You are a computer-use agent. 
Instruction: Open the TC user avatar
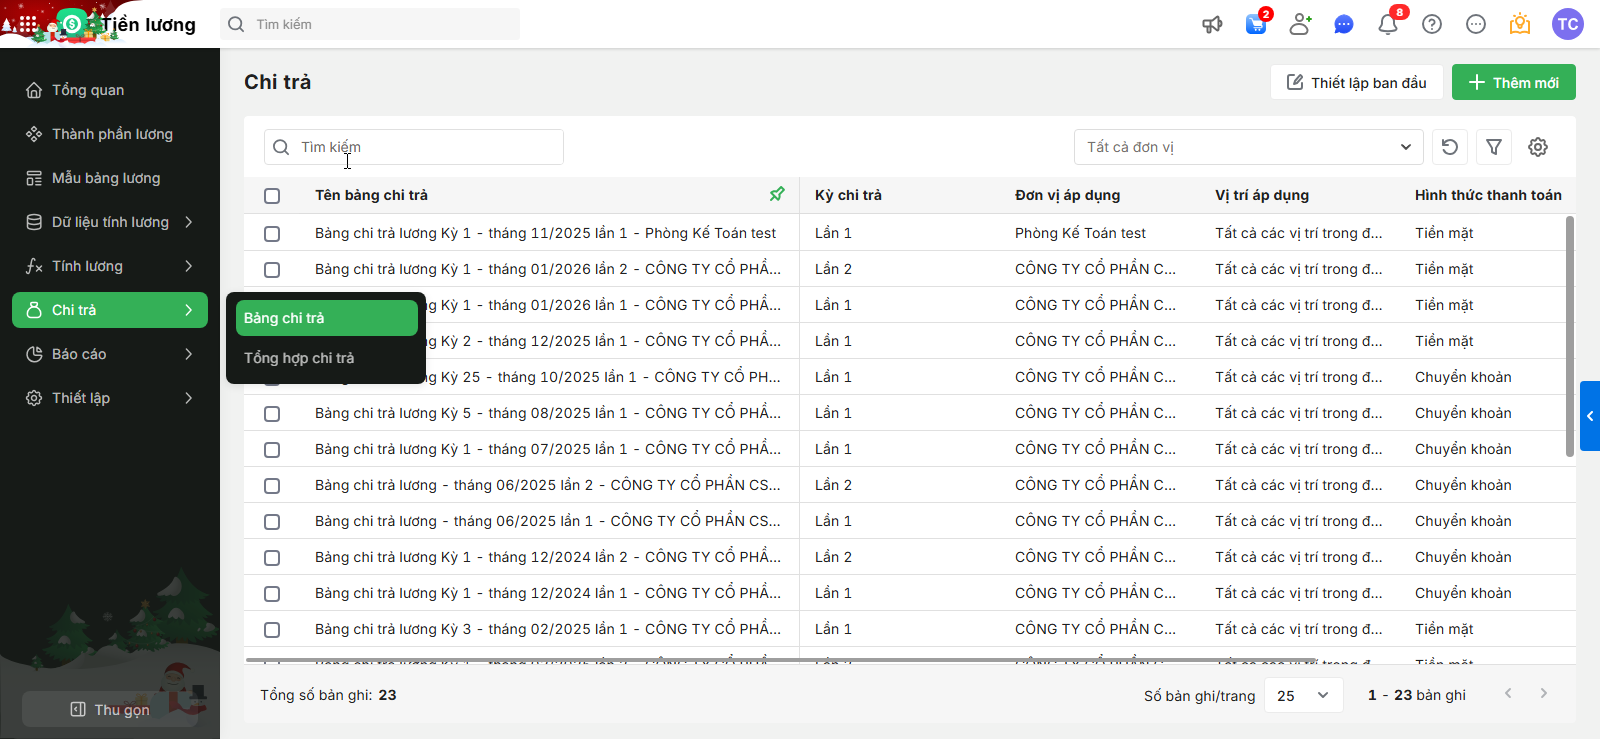pos(1568,24)
